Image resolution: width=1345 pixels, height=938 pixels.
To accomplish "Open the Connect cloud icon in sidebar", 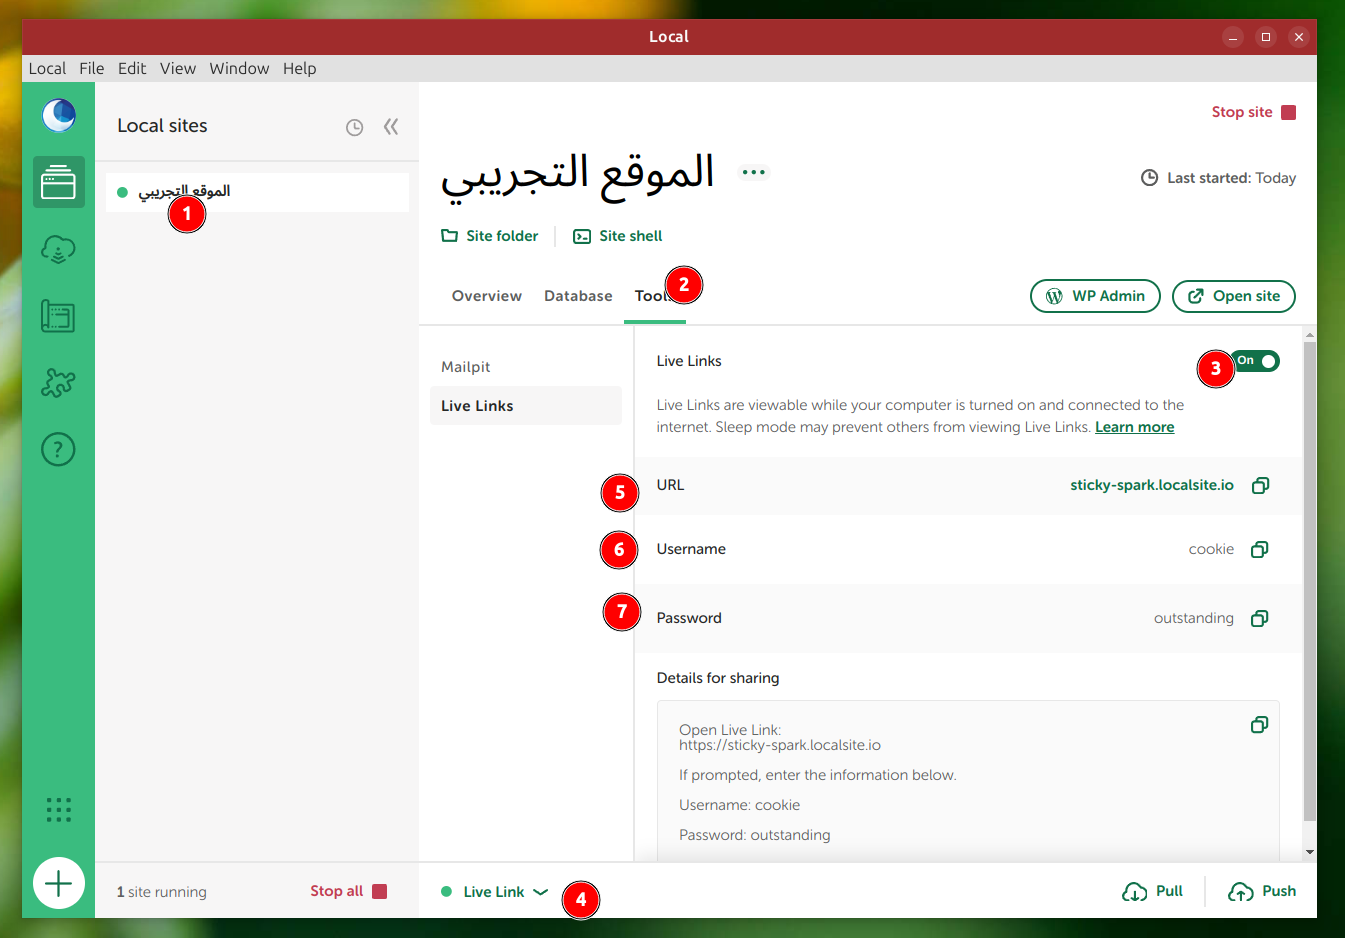I will coord(58,249).
